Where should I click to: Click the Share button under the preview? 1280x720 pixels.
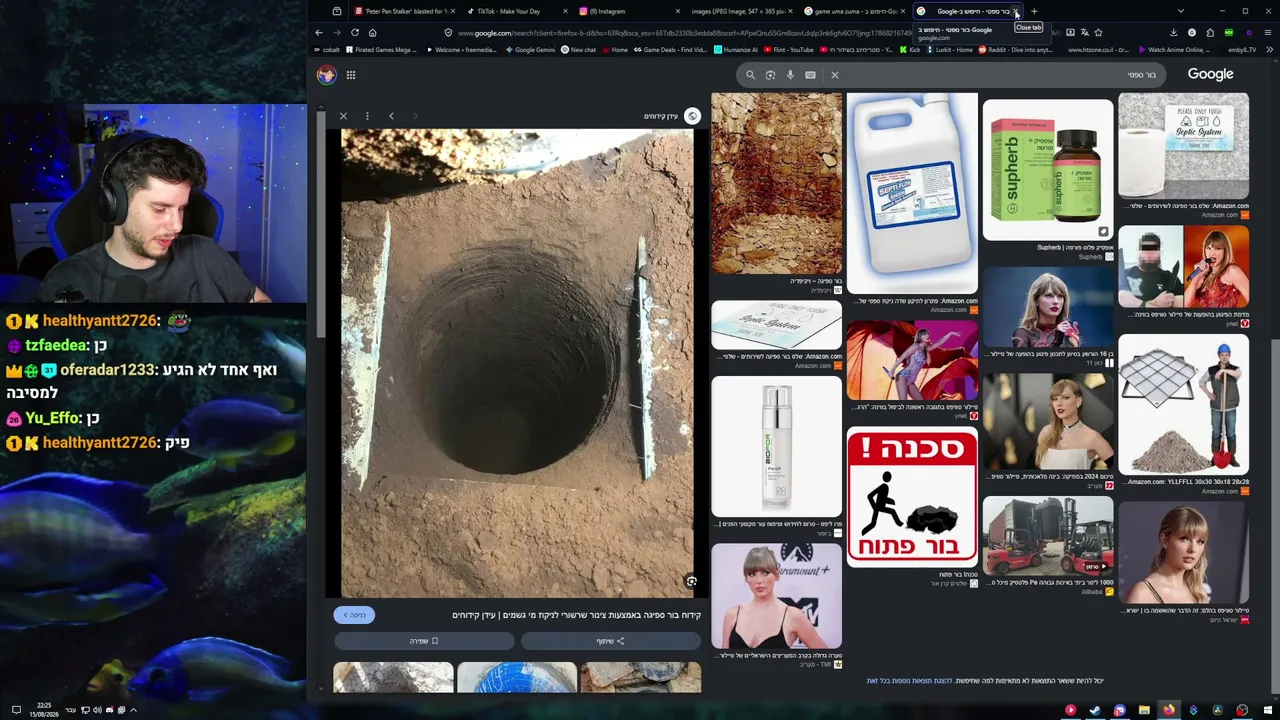[610, 641]
